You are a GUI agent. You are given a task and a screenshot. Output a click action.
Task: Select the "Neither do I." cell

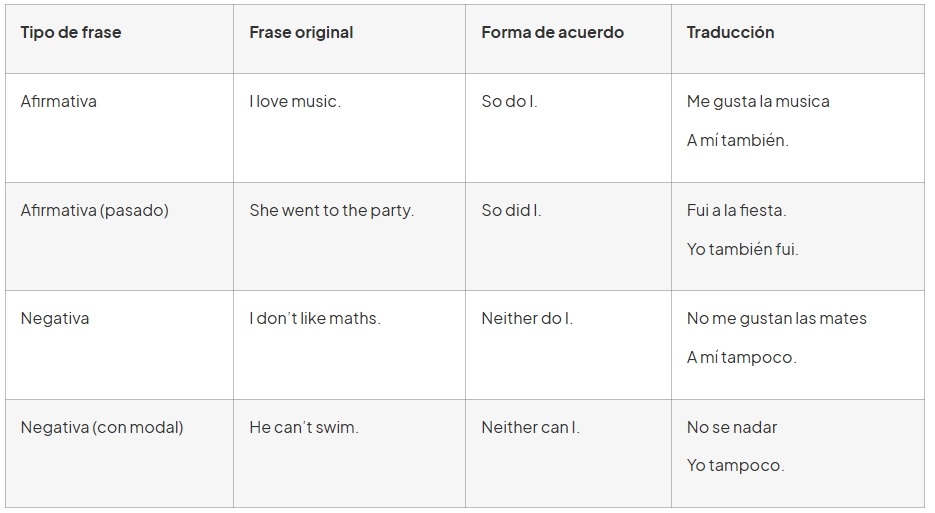[527, 318]
